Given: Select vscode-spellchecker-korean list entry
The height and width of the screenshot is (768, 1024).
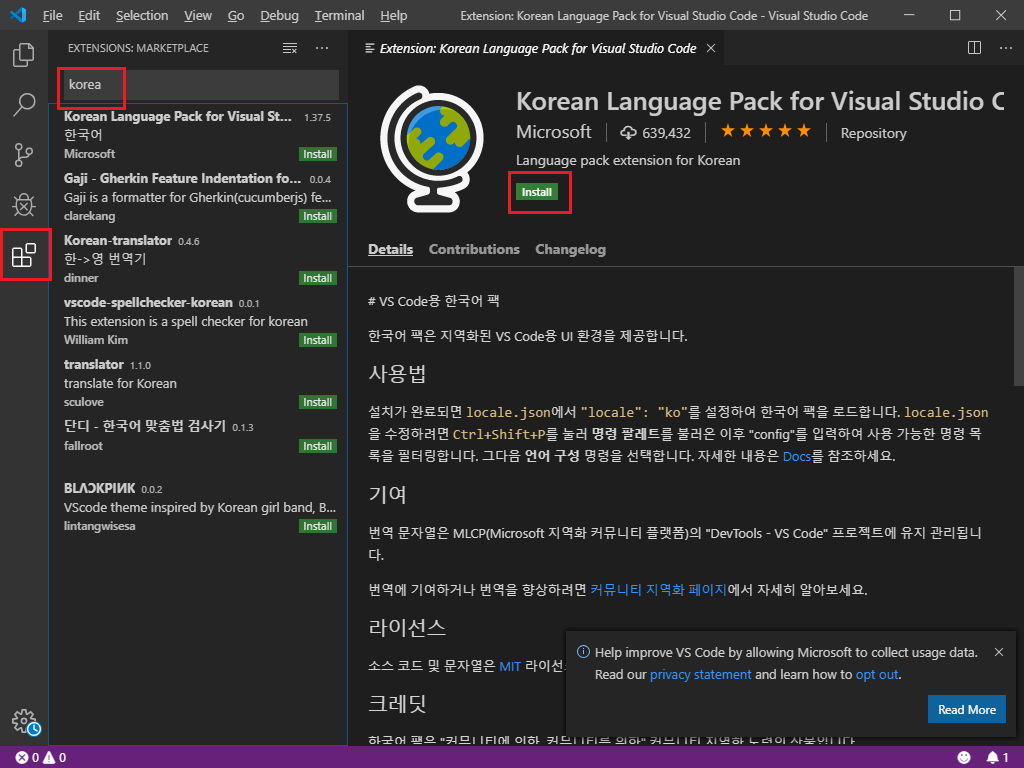Looking at the screenshot, I should (x=198, y=321).
